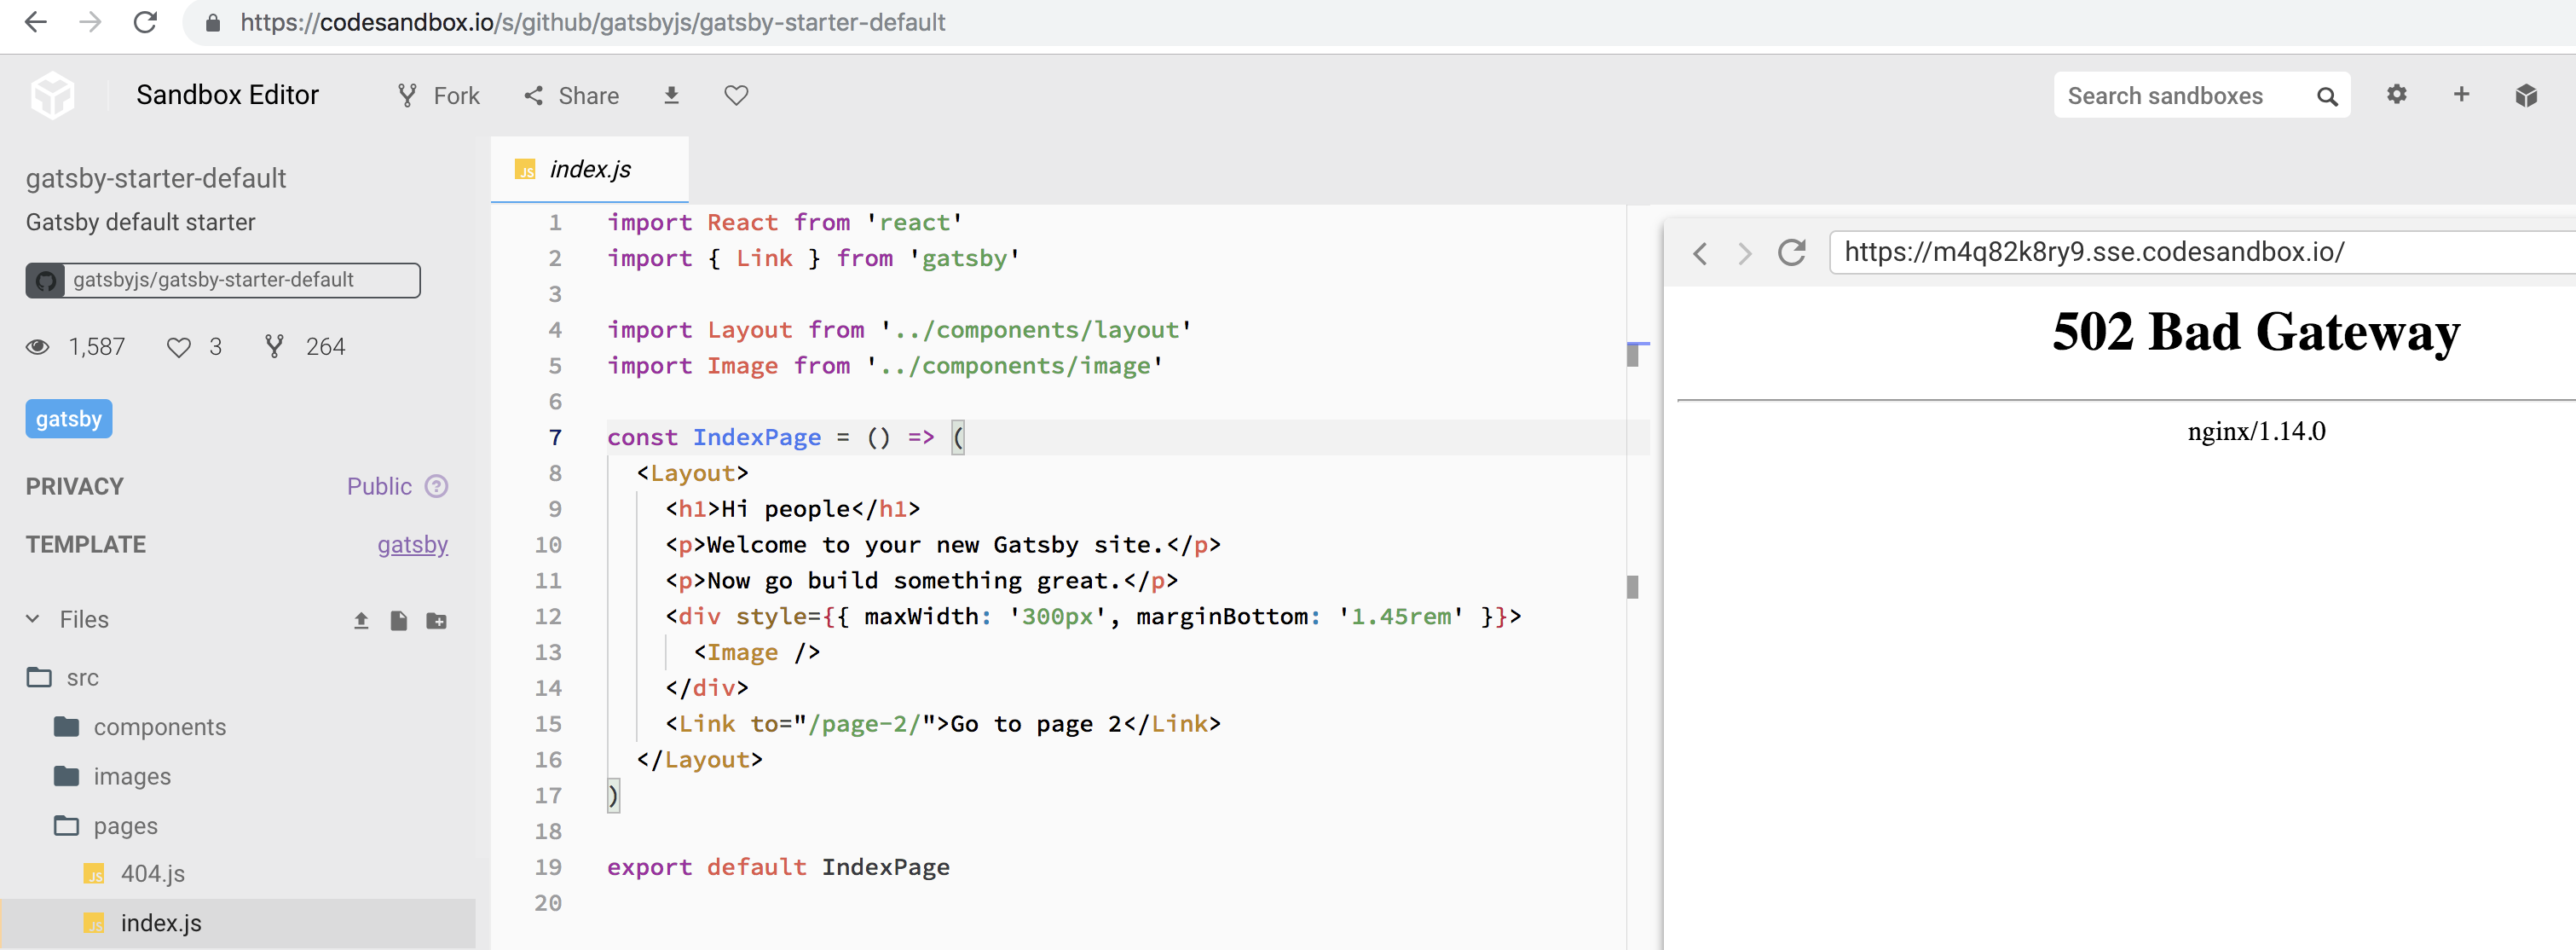Click the gatsby tag

point(69,419)
